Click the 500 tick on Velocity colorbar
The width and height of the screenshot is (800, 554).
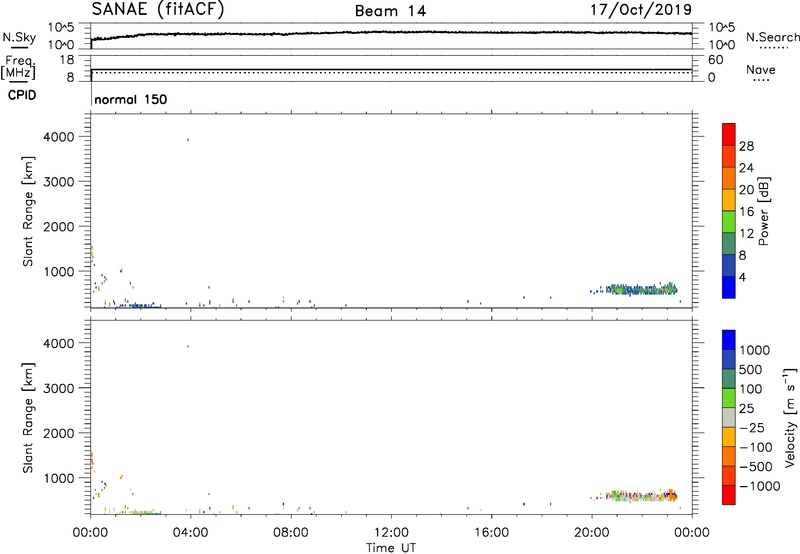coord(751,369)
